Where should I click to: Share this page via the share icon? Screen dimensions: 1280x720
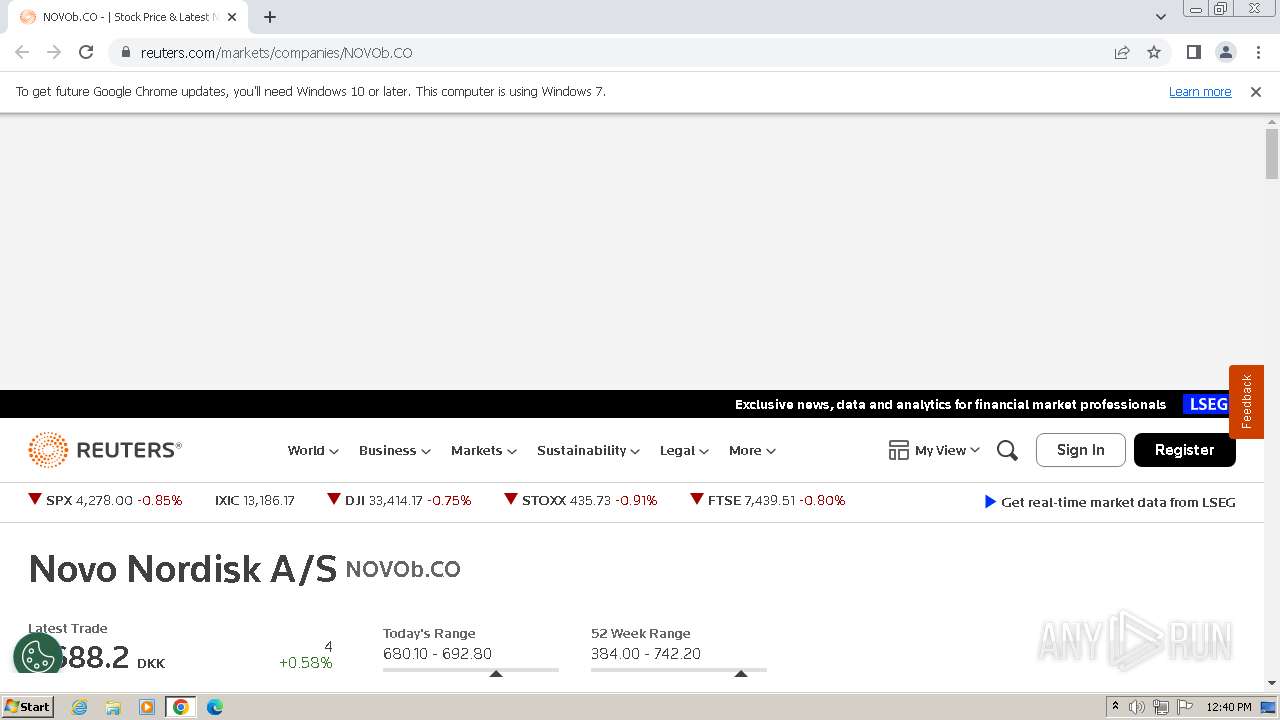point(1122,52)
